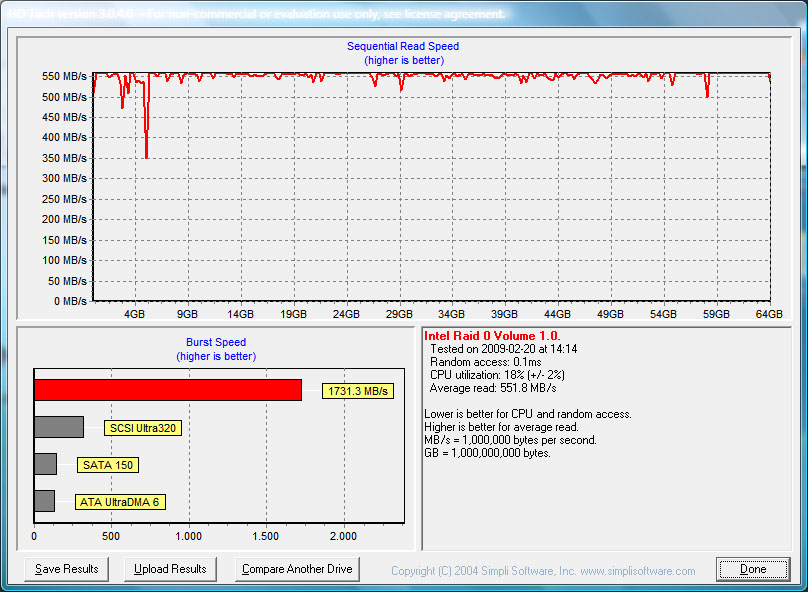Viewport: 808px width, 592px height.
Task: Open Upload Results
Action: click(x=170, y=569)
